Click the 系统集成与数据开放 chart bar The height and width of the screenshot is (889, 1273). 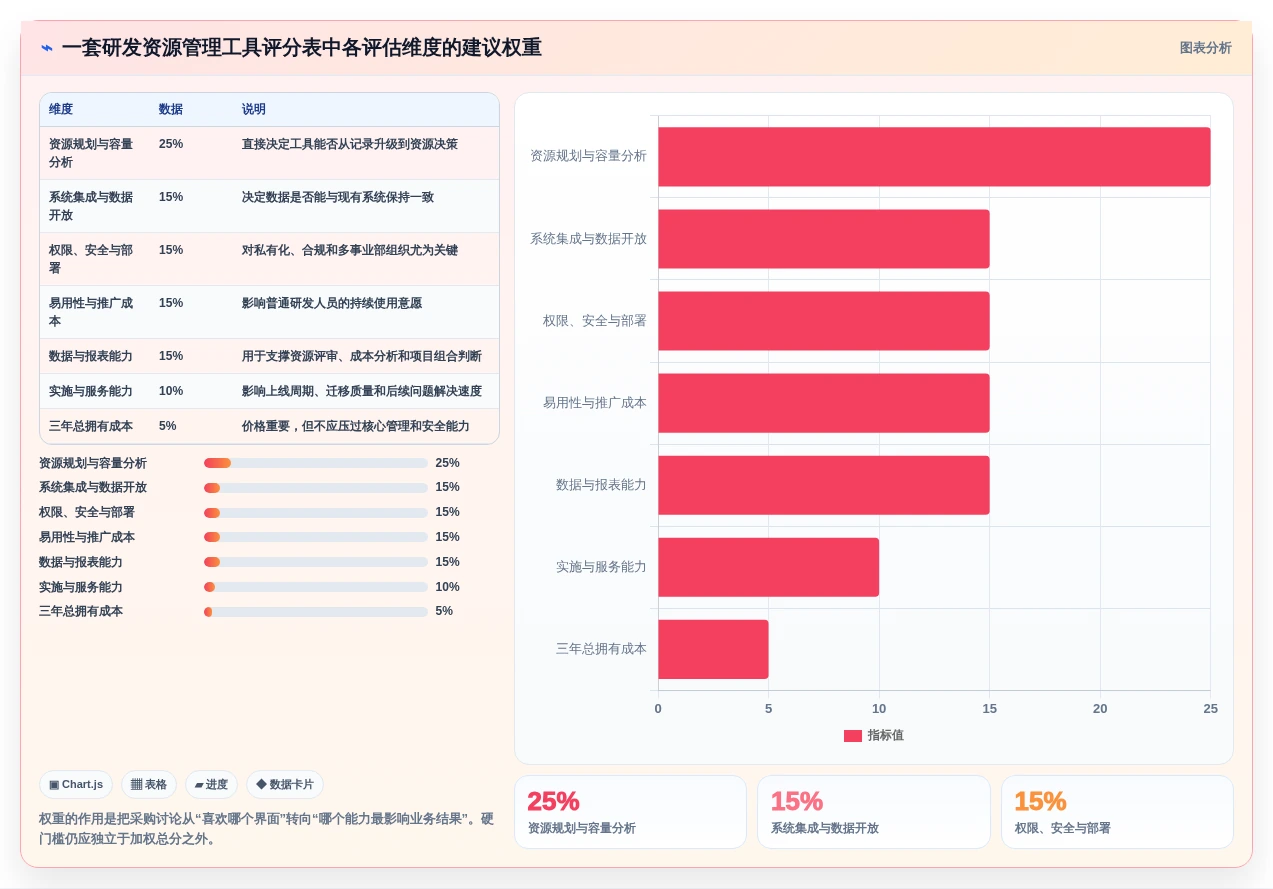pos(824,239)
